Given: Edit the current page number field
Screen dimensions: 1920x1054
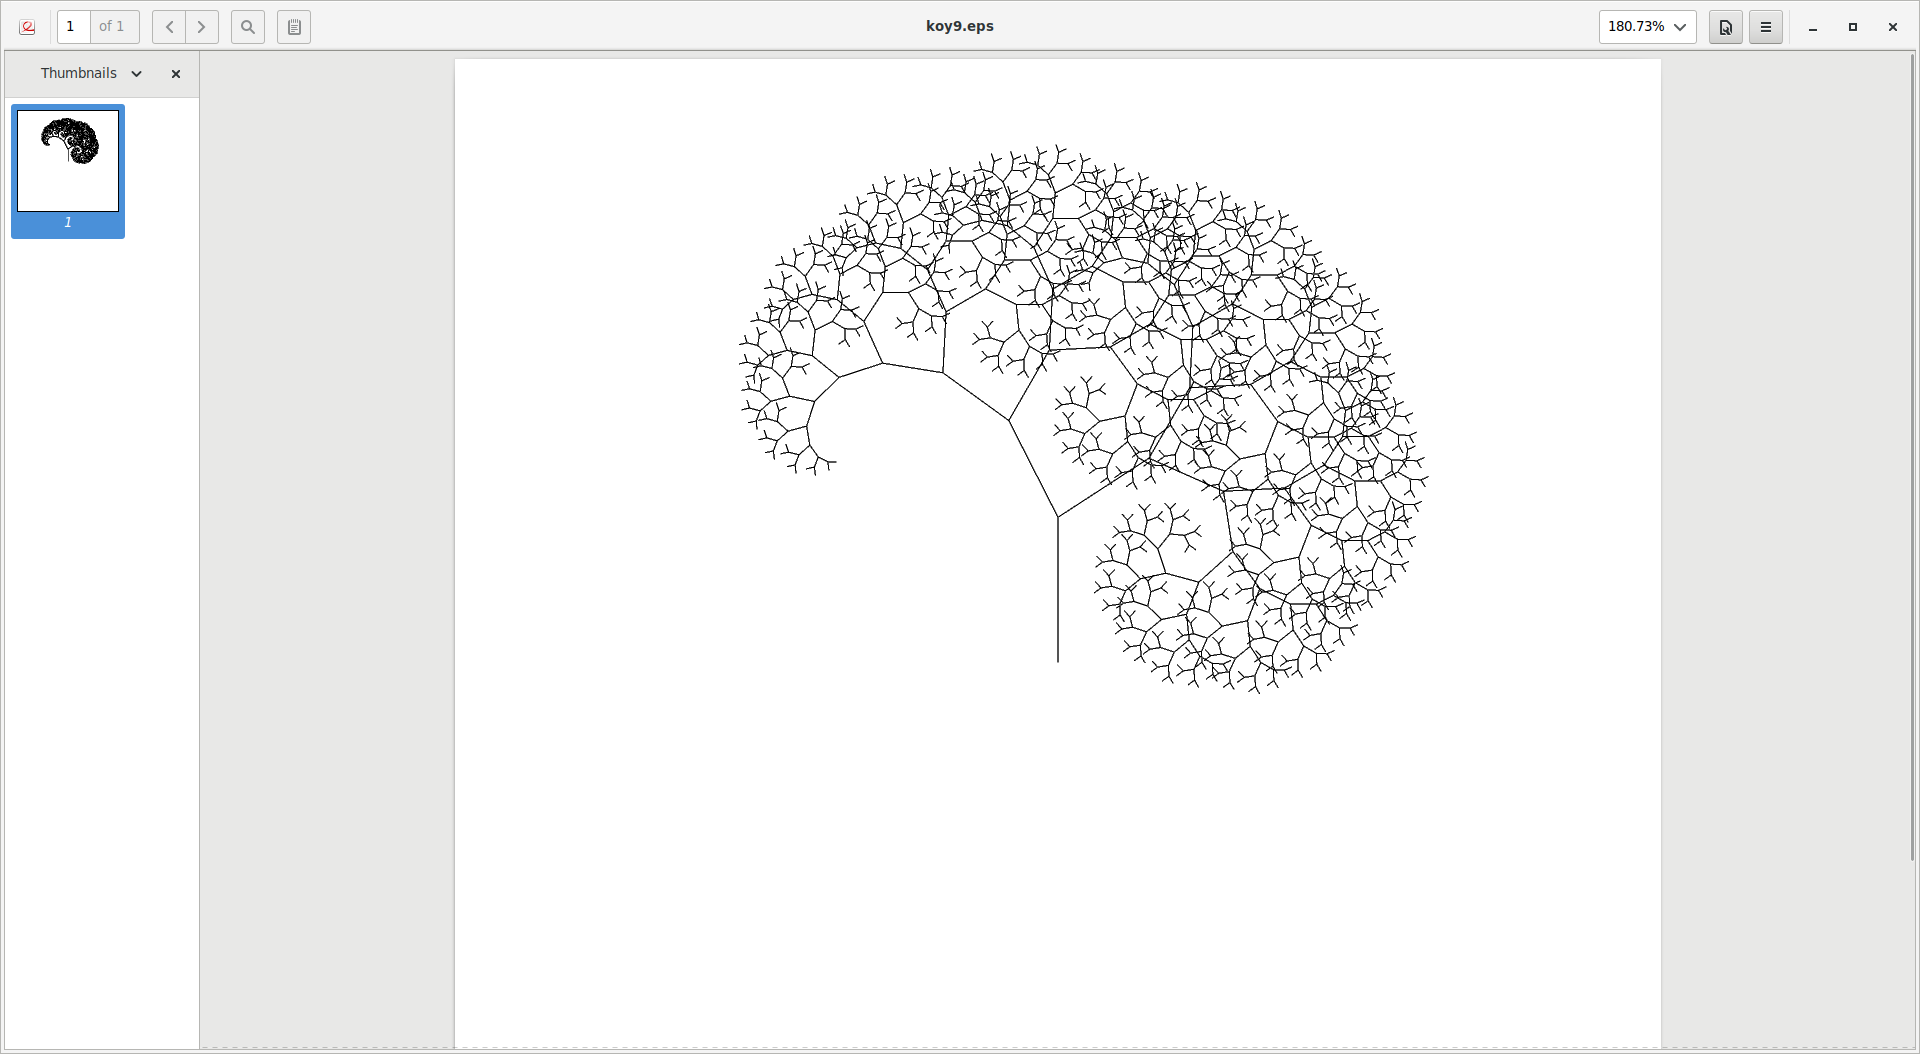Looking at the screenshot, I should [x=74, y=27].
